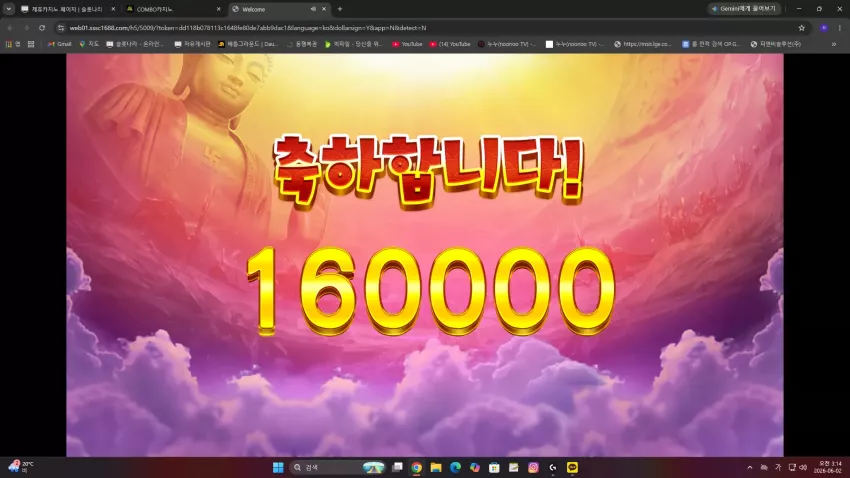Open Logitech G HUB from the taskbar

pos(552,467)
